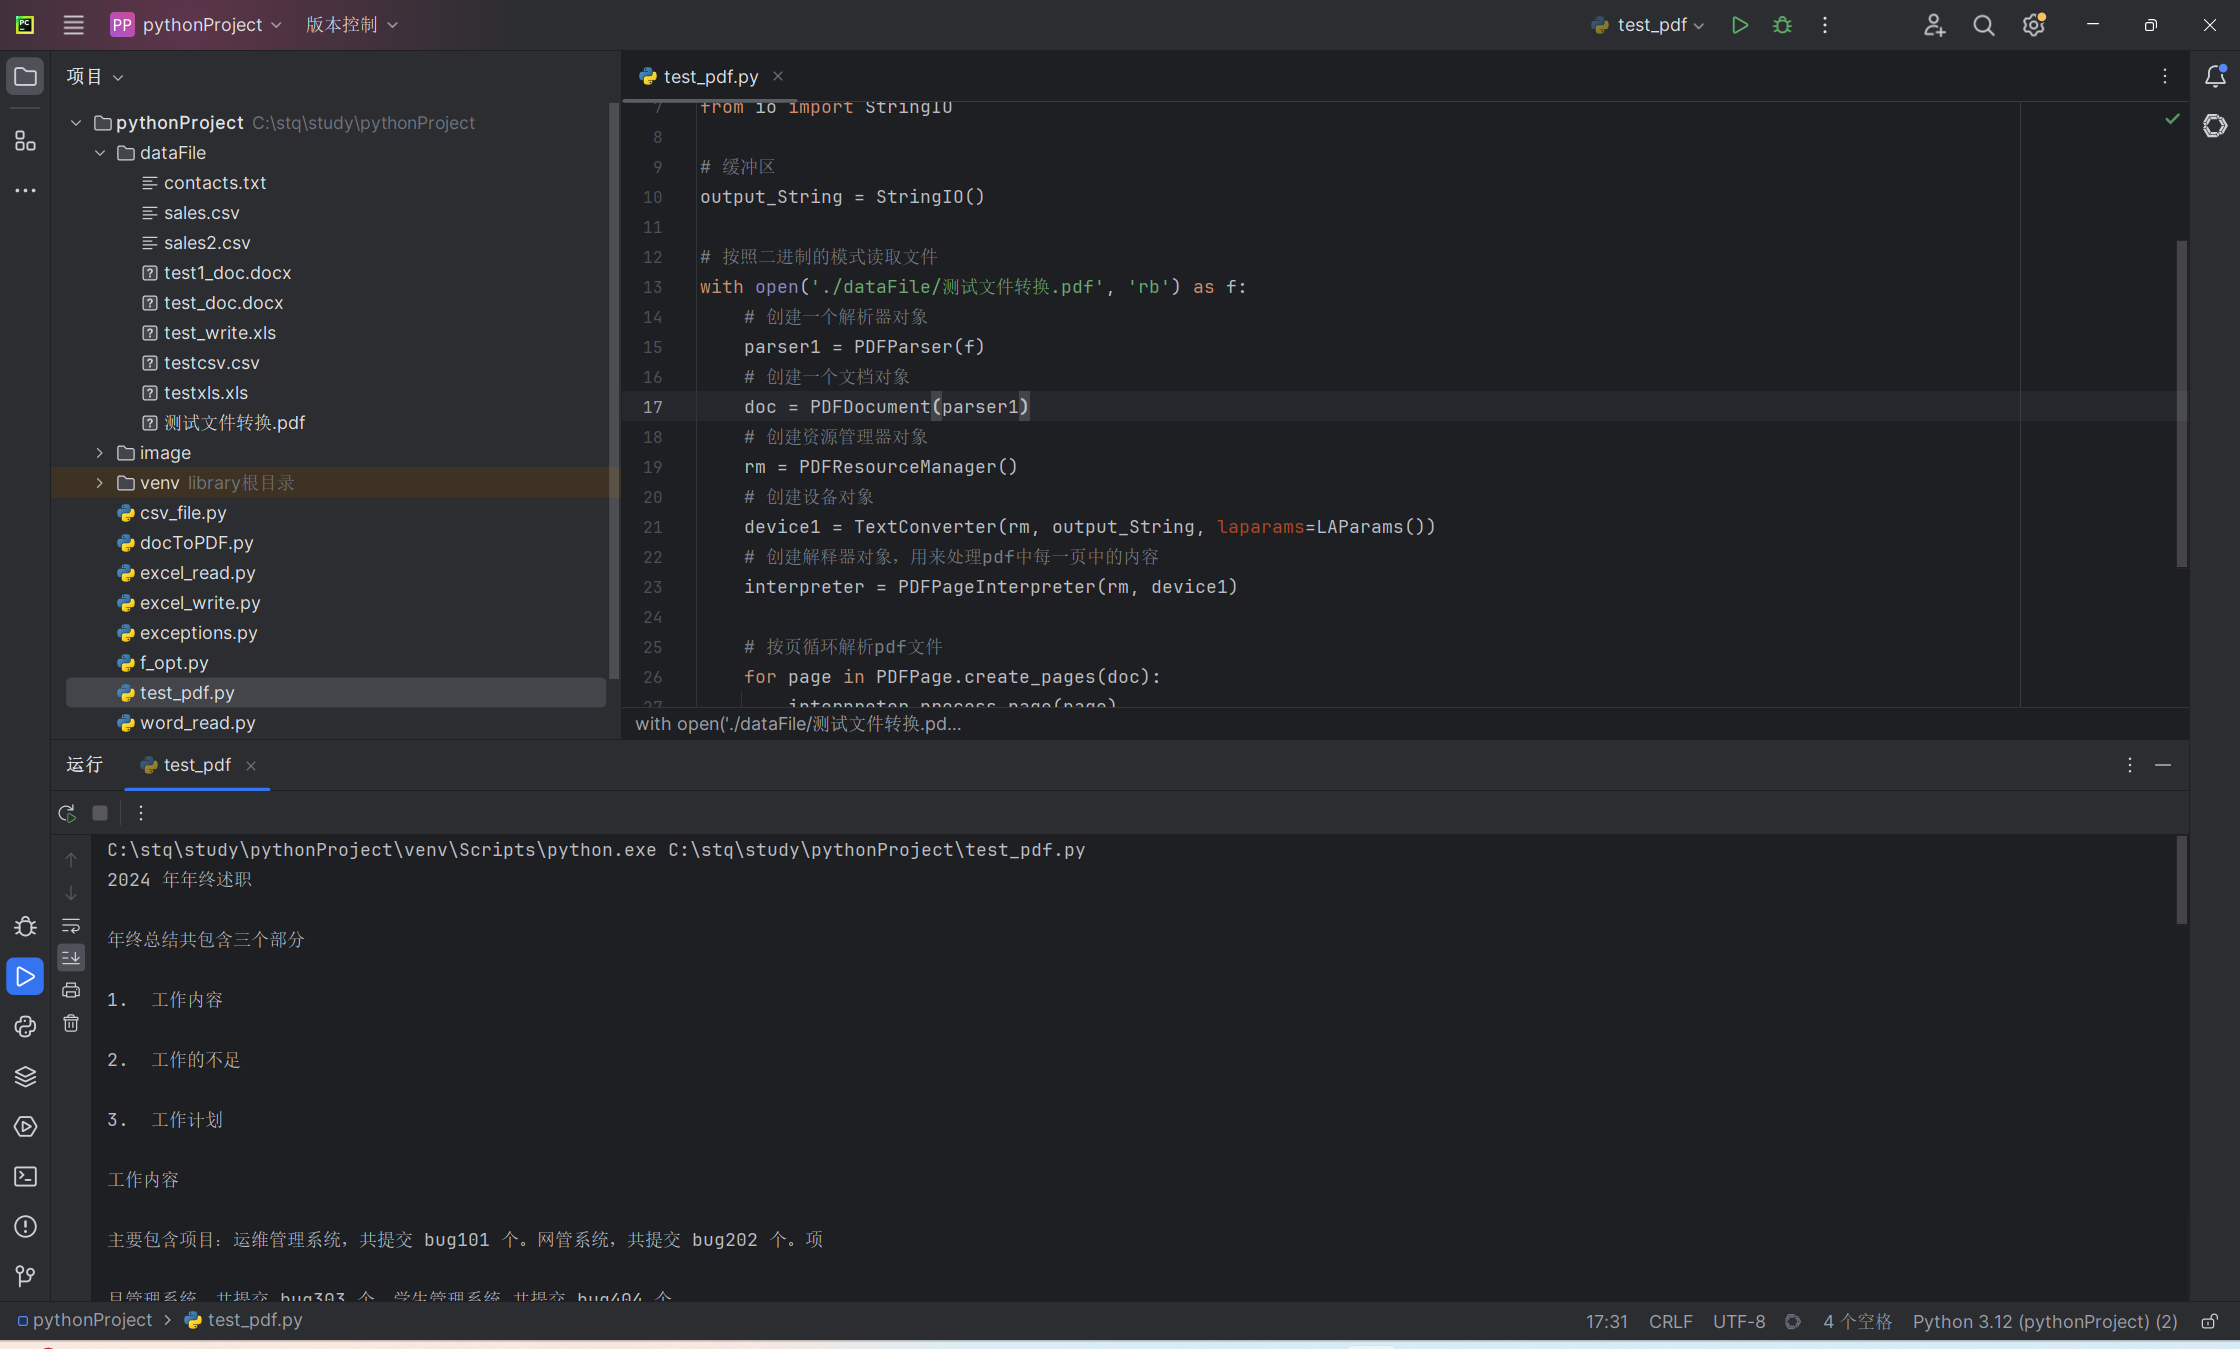Screen dimensions: 2240x1349
Task: Open sales.csv in project tree
Action: click(x=201, y=213)
